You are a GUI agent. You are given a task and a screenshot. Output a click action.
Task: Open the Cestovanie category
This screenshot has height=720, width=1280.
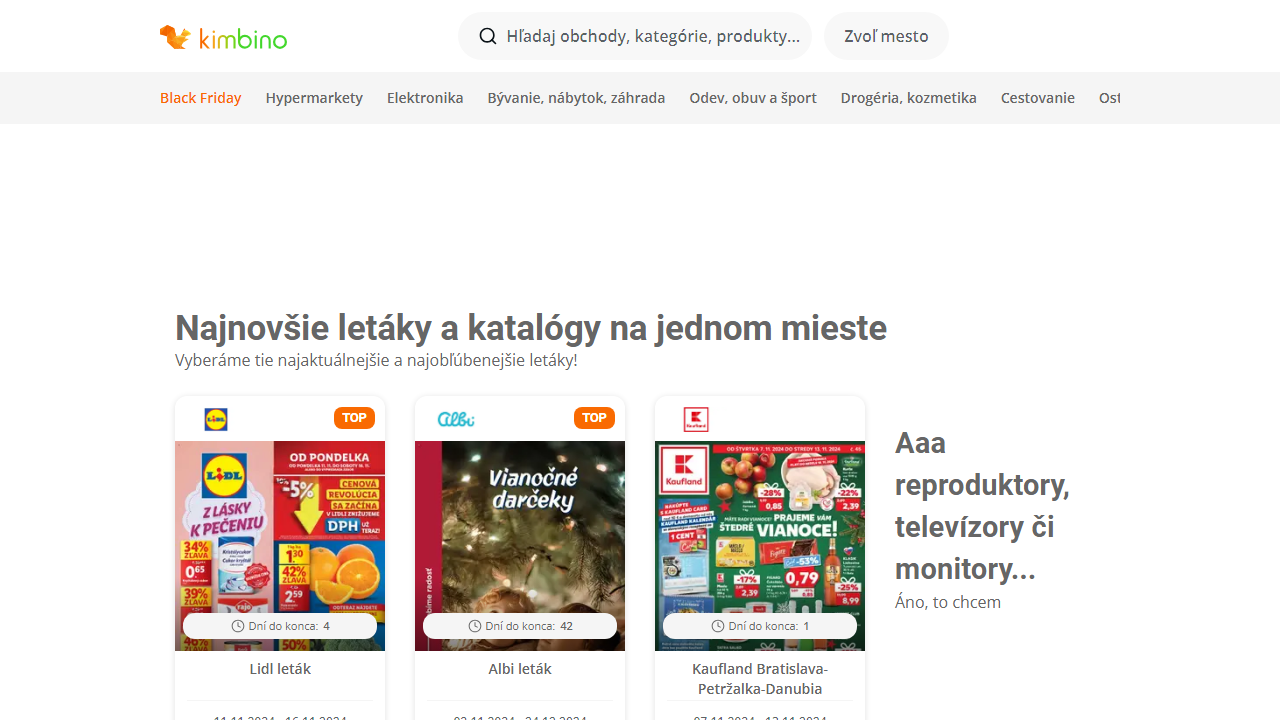[1038, 98]
